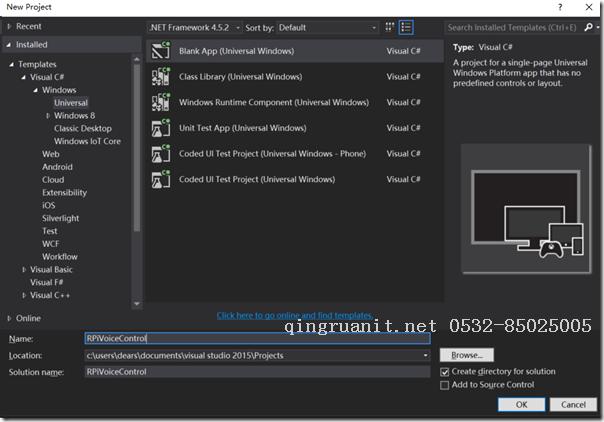Click the Windows Runtime Component icon
Viewport: 604px width, 422px height.
coord(161,102)
